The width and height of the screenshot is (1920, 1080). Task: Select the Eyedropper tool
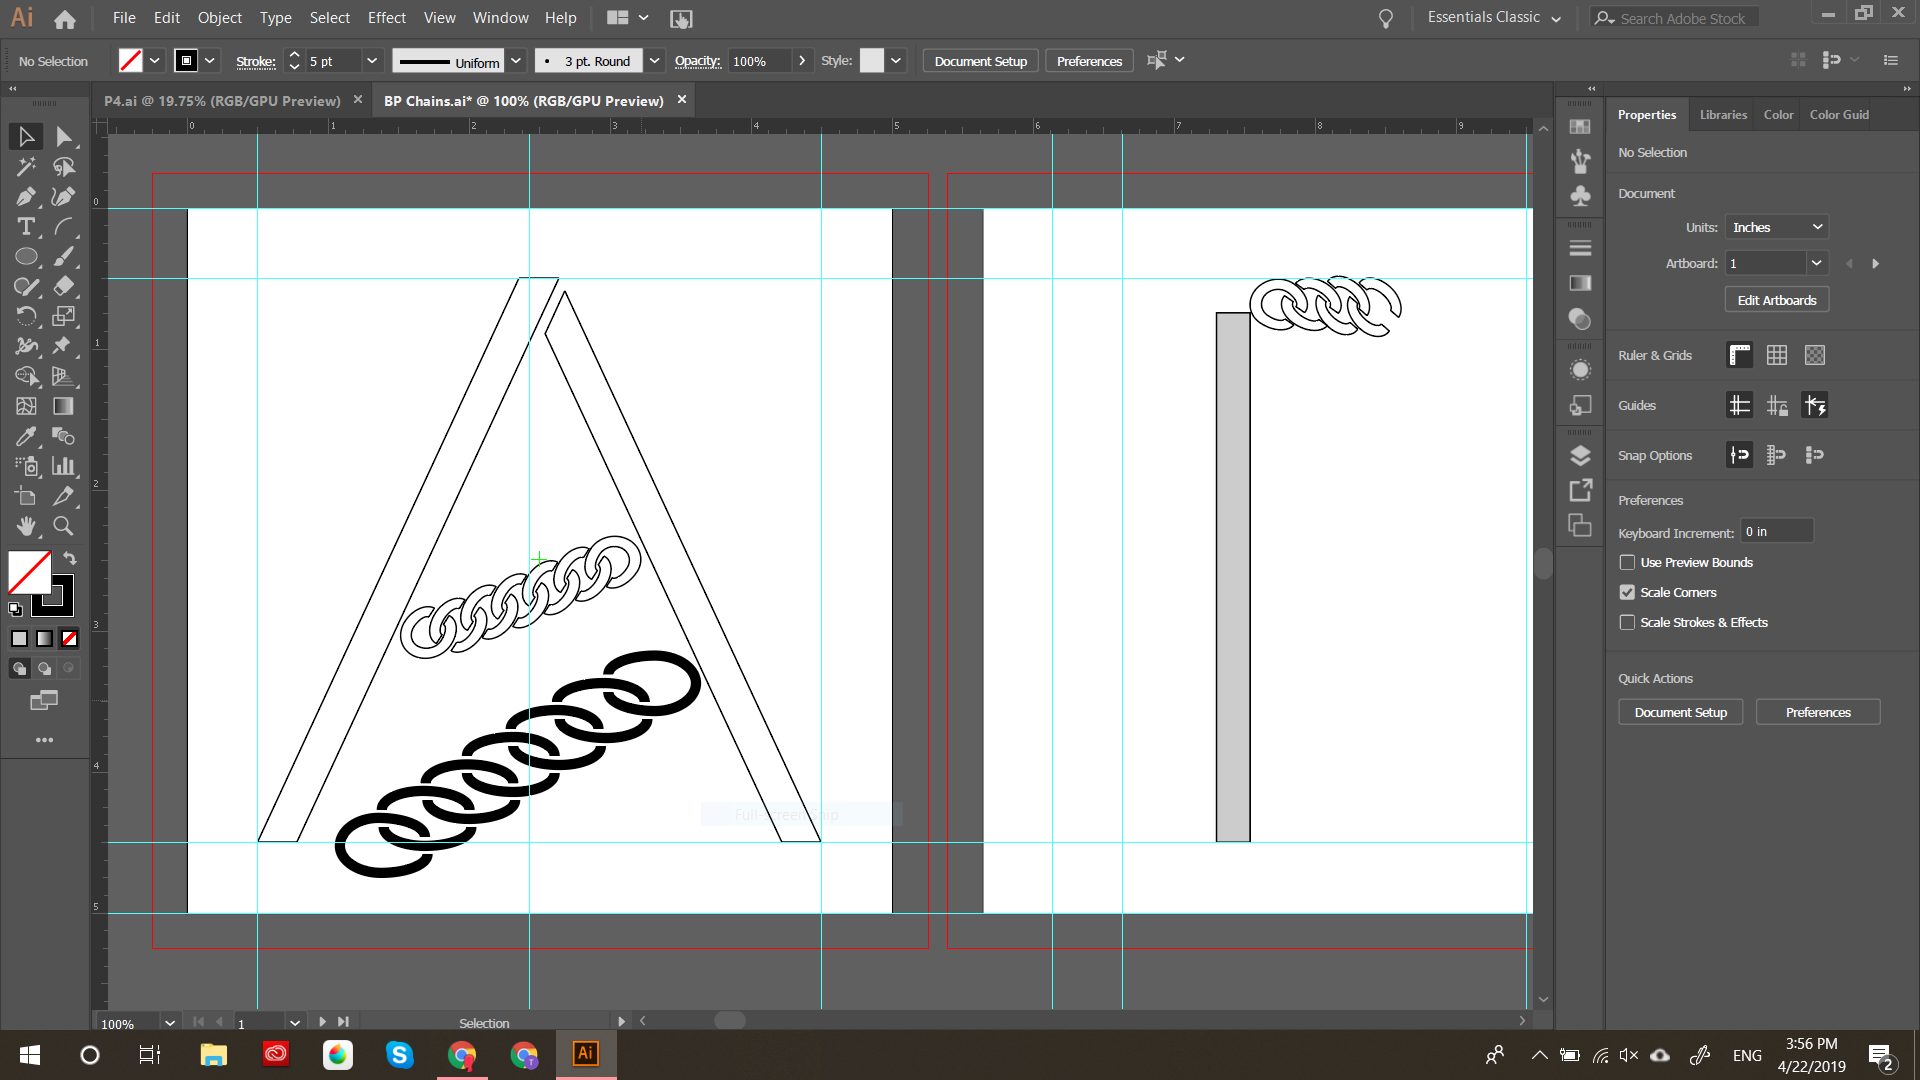click(26, 437)
